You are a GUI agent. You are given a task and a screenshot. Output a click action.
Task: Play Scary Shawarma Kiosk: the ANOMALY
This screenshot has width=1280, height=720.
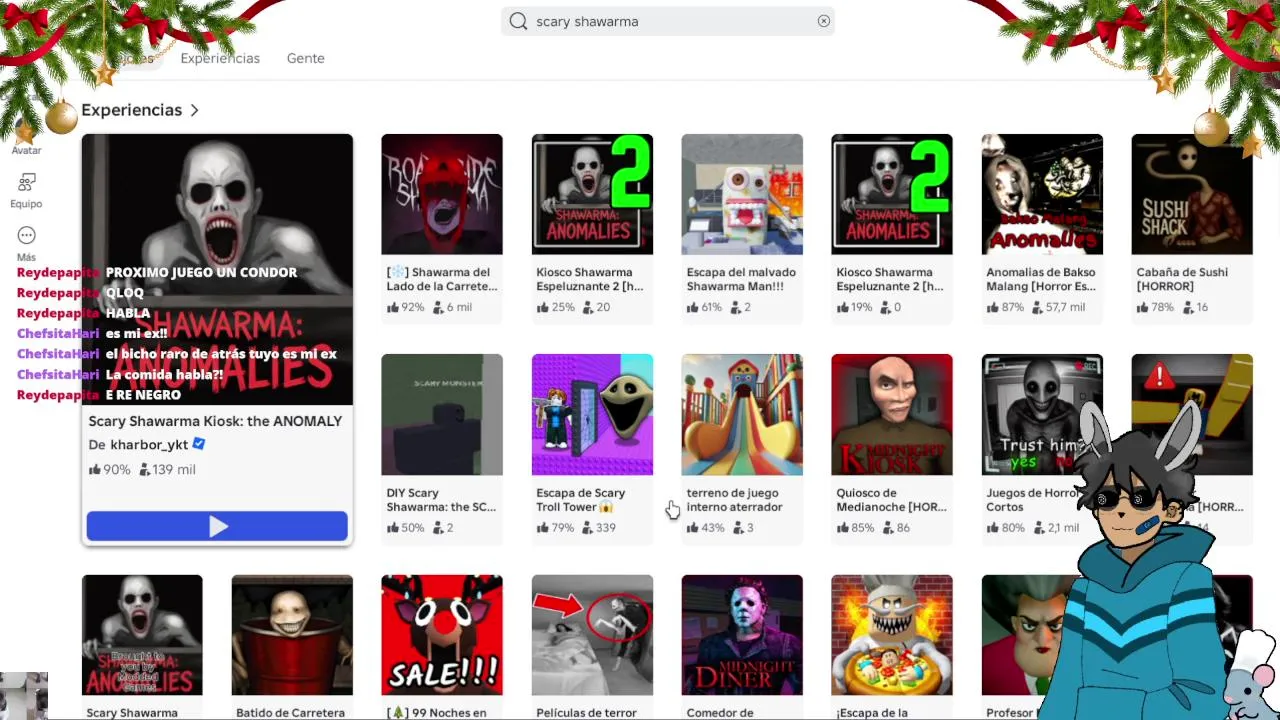[217, 526]
